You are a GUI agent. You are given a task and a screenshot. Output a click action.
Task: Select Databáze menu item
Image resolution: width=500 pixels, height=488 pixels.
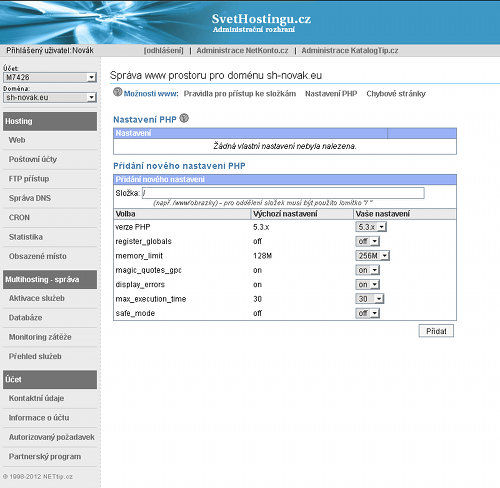(x=25, y=318)
